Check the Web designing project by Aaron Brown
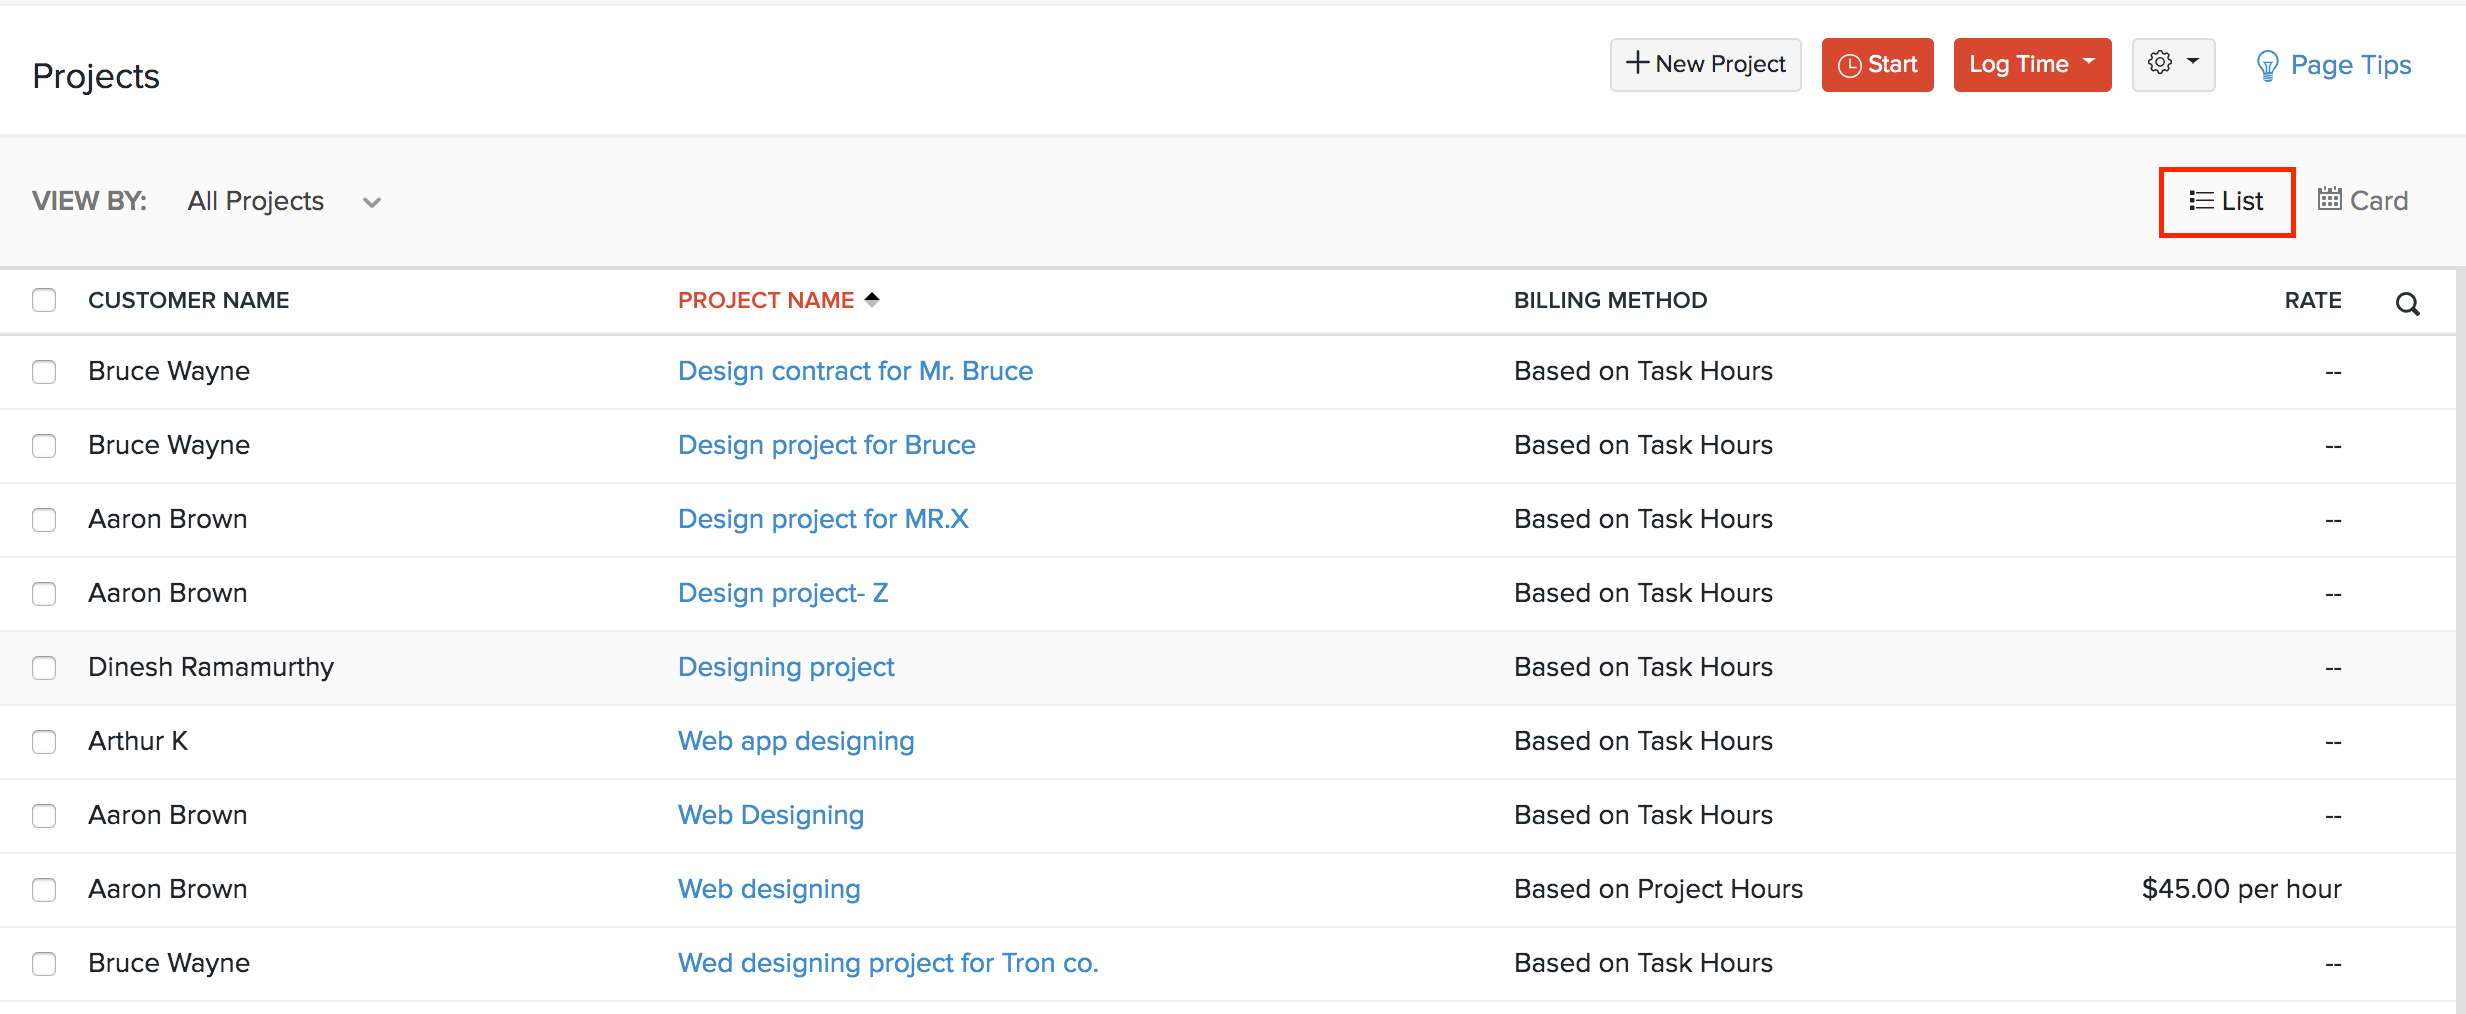The height and width of the screenshot is (1014, 2466). pyautogui.click(x=44, y=889)
